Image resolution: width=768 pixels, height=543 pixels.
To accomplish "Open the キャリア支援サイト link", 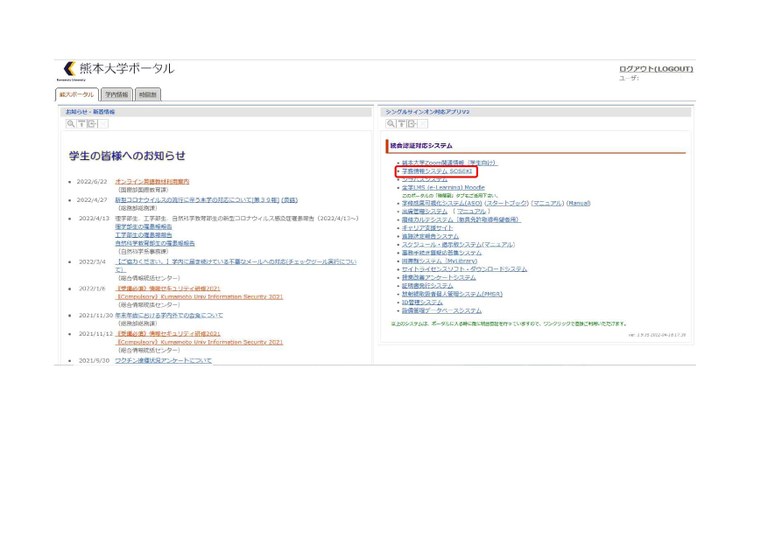I will [x=426, y=228].
